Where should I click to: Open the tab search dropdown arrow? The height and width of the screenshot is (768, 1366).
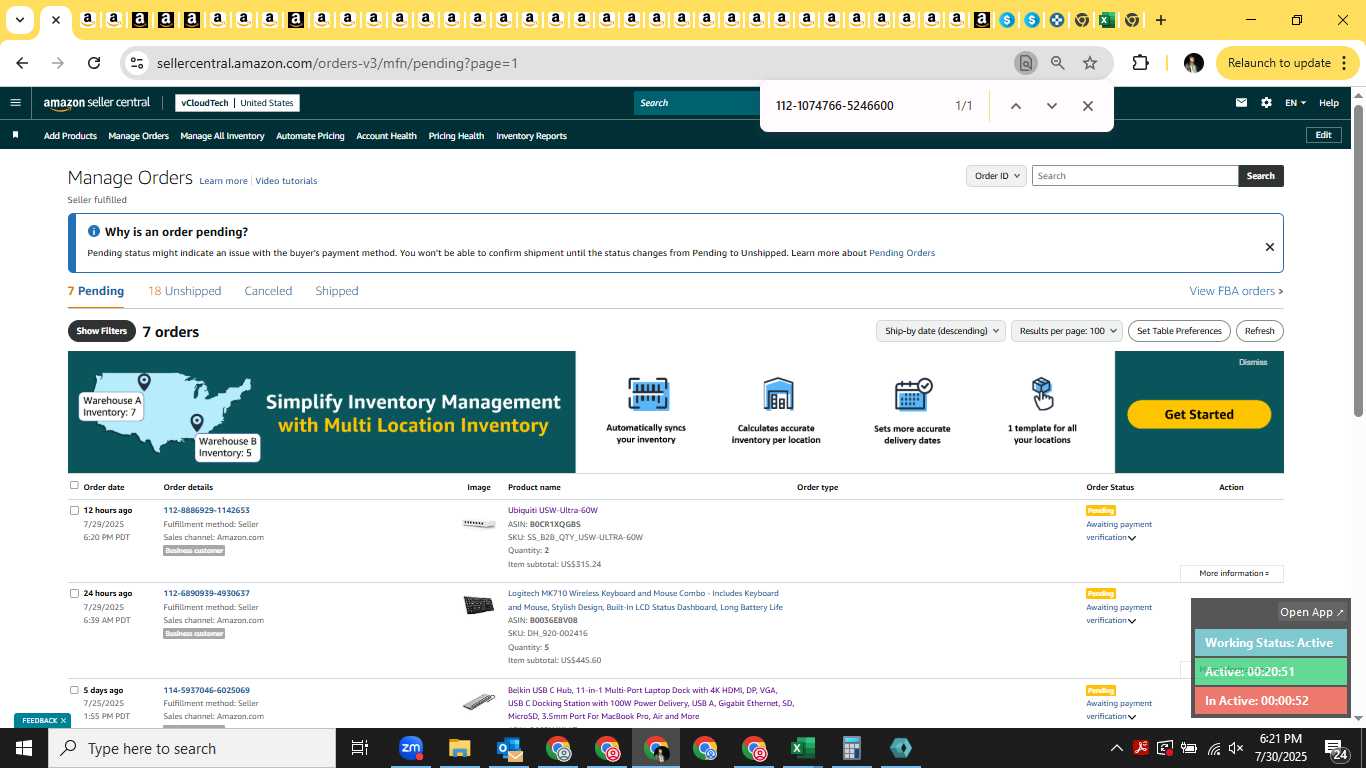(x=19, y=20)
